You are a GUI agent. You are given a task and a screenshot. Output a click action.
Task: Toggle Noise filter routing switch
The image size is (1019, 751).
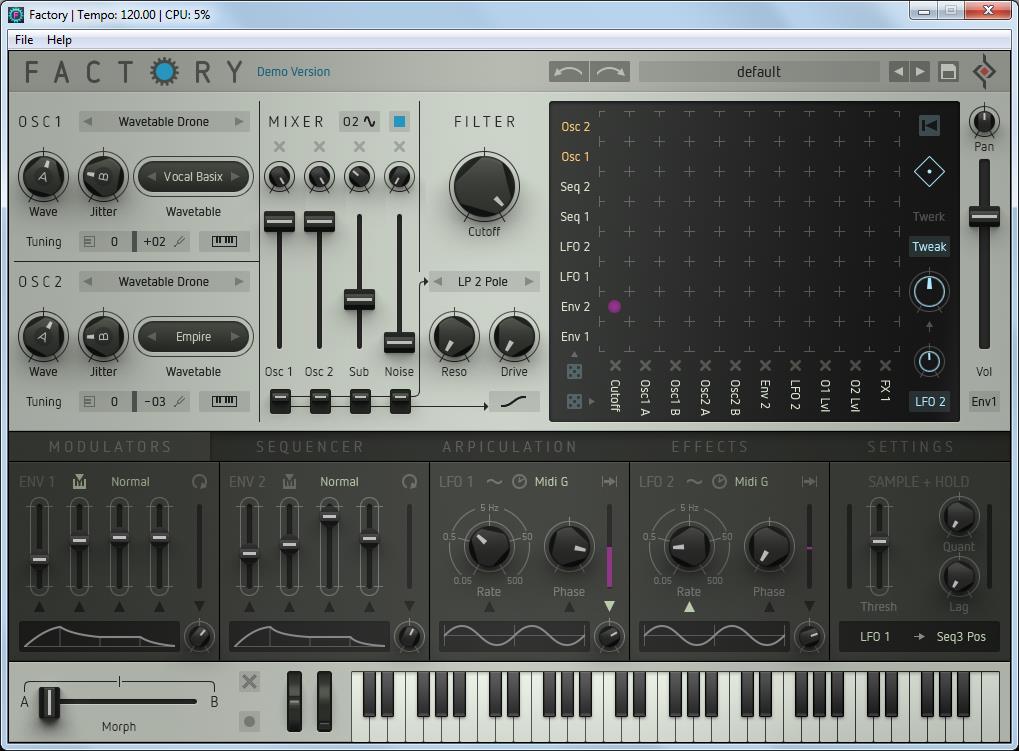point(400,401)
